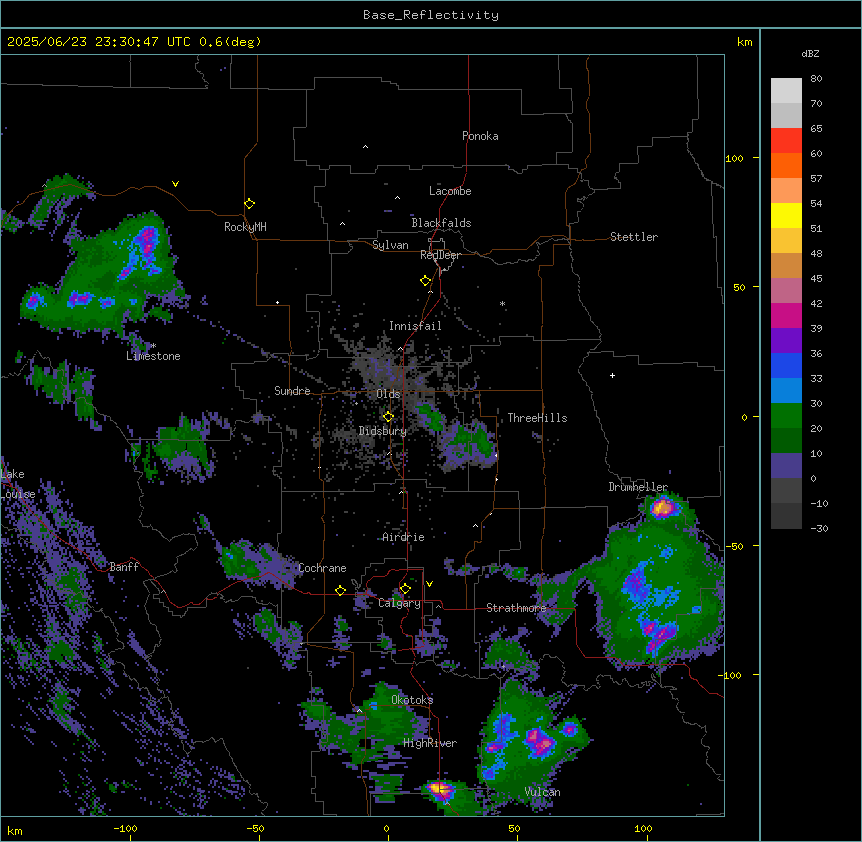The image size is (862, 842).
Task: Pick the magenta 42-39 dBZ legend swatch
Action: (x=786, y=315)
